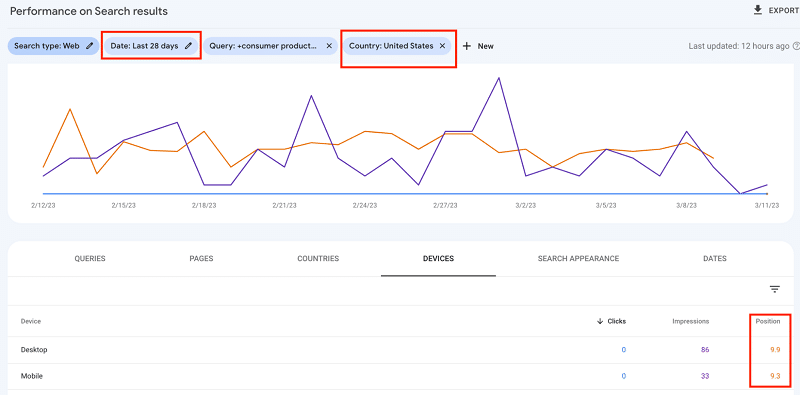This screenshot has height=395, width=800.
Task: Click the Device column header
Action: pos(31,322)
